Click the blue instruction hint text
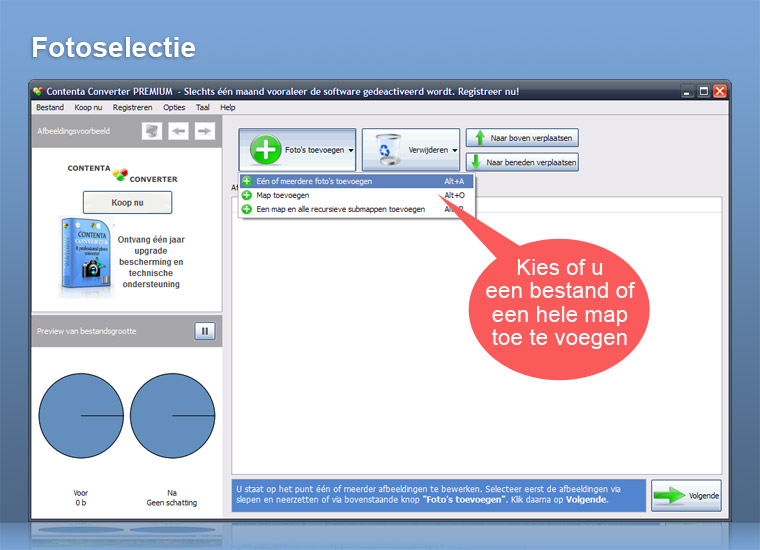 439,495
